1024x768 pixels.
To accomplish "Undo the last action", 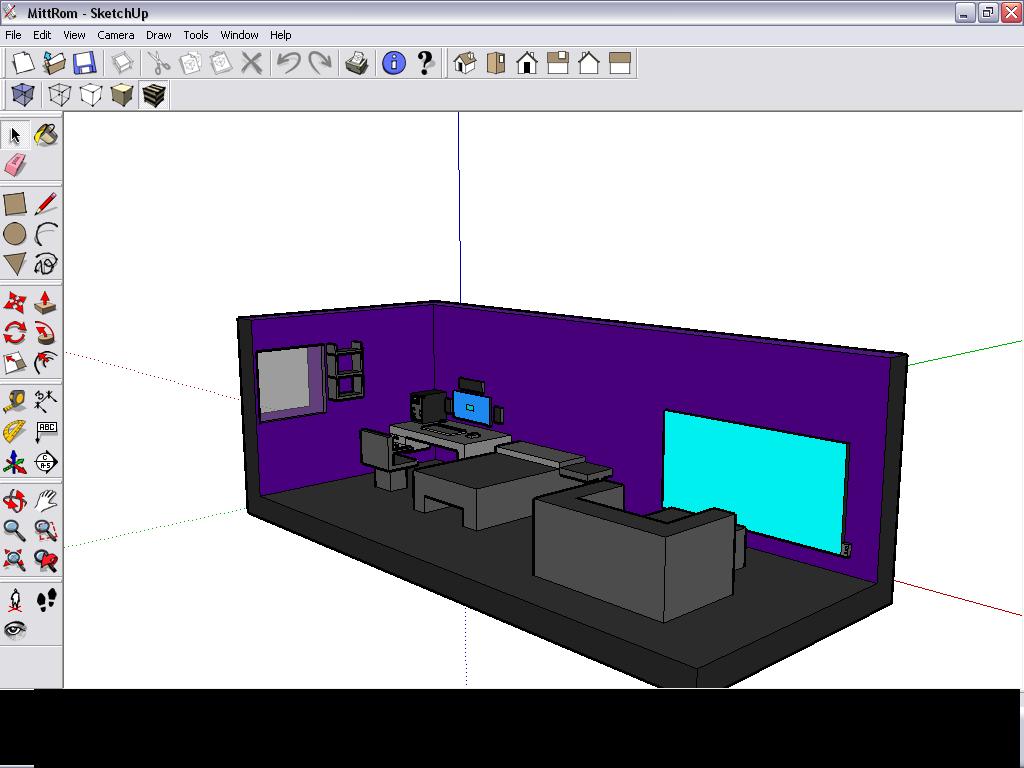I will [289, 63].
